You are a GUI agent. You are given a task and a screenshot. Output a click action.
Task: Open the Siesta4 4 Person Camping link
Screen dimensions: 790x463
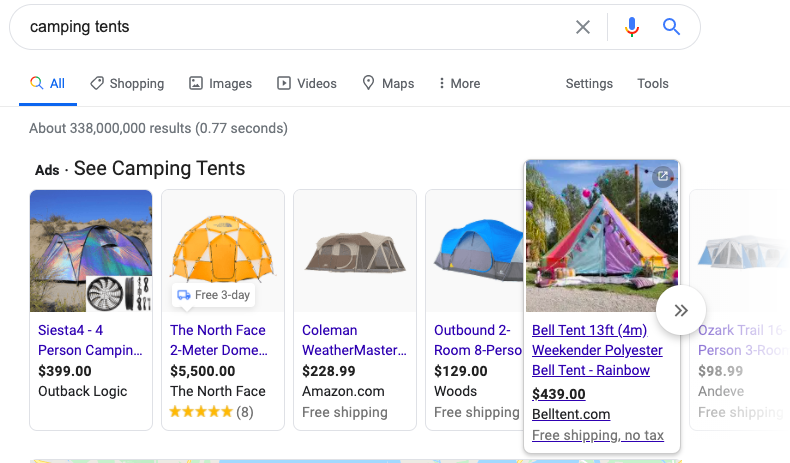(x=90, y=340)
